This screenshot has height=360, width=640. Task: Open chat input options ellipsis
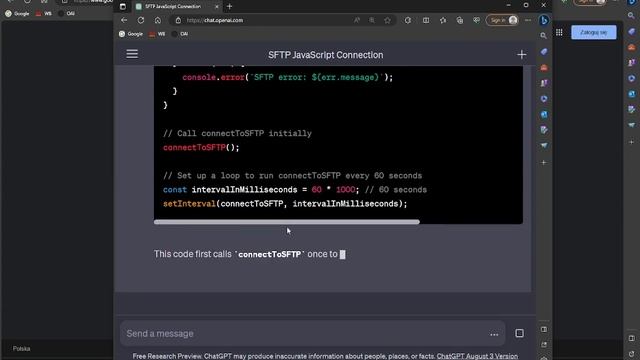(x=494, y=334)
